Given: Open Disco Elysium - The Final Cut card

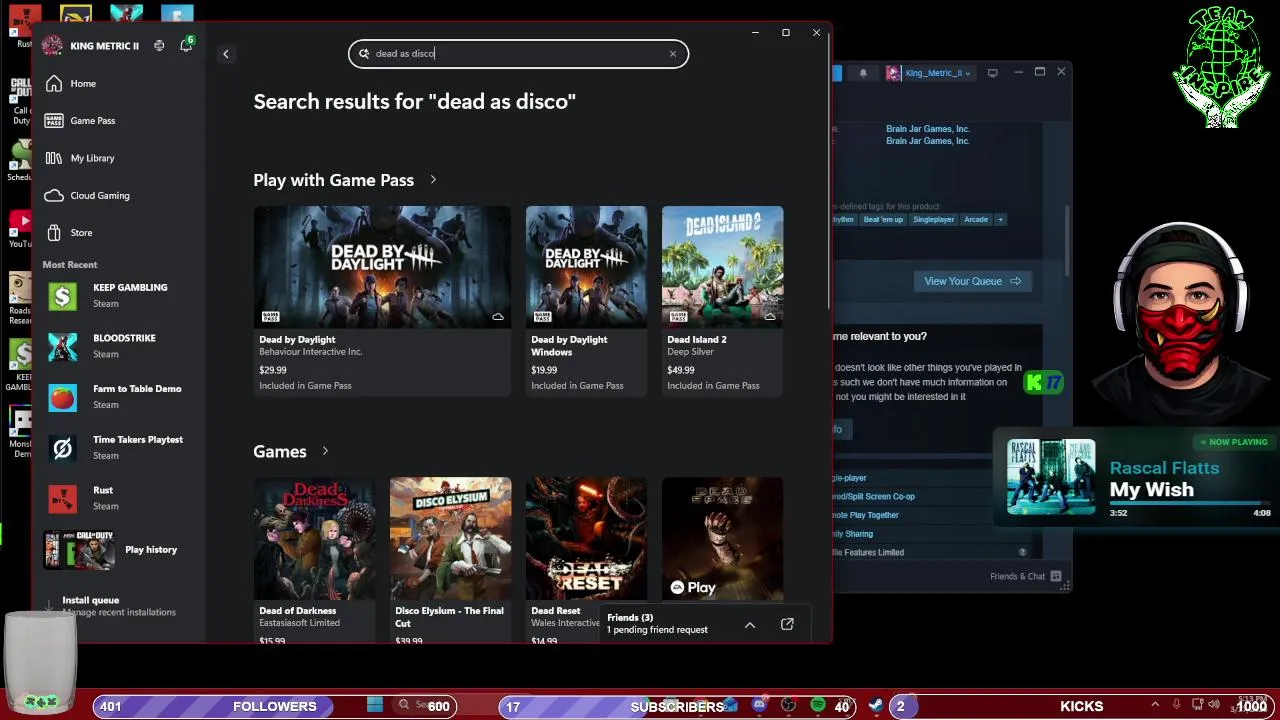Looking at the screenshot, I should click(450, 560).
